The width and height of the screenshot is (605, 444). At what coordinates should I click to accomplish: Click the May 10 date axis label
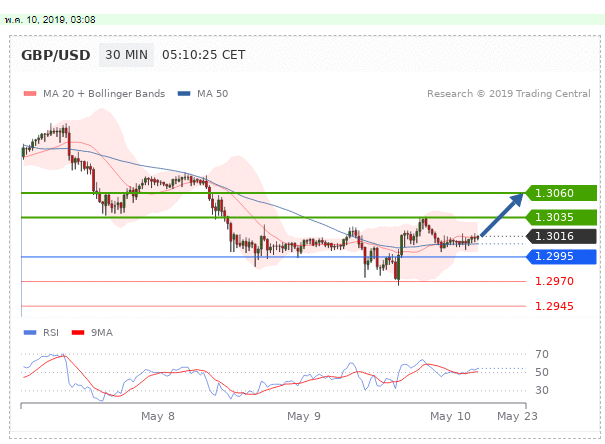pos(450,416)
